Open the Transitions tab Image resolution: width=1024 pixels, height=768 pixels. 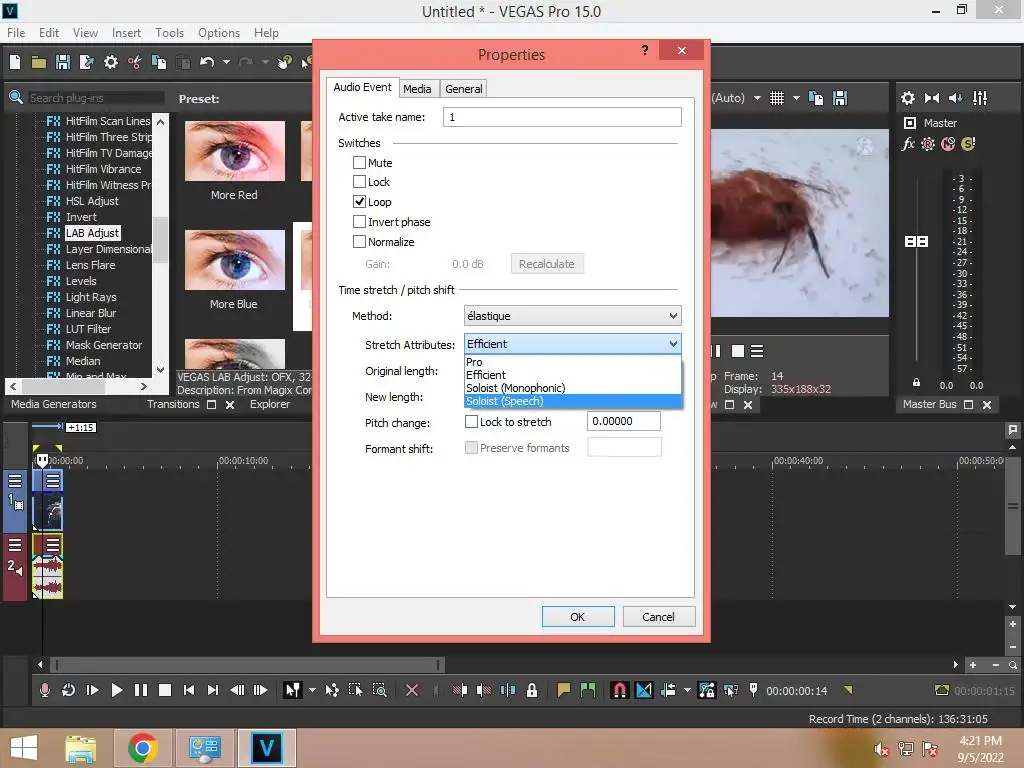coord(173,404)
